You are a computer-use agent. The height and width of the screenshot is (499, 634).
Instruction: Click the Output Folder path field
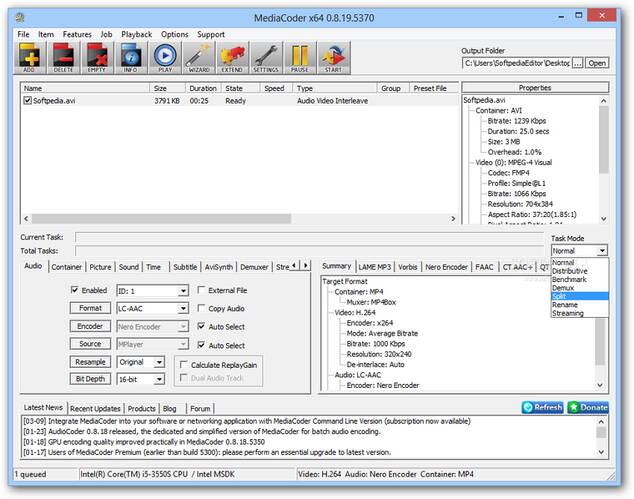click(x=516, y=63)
